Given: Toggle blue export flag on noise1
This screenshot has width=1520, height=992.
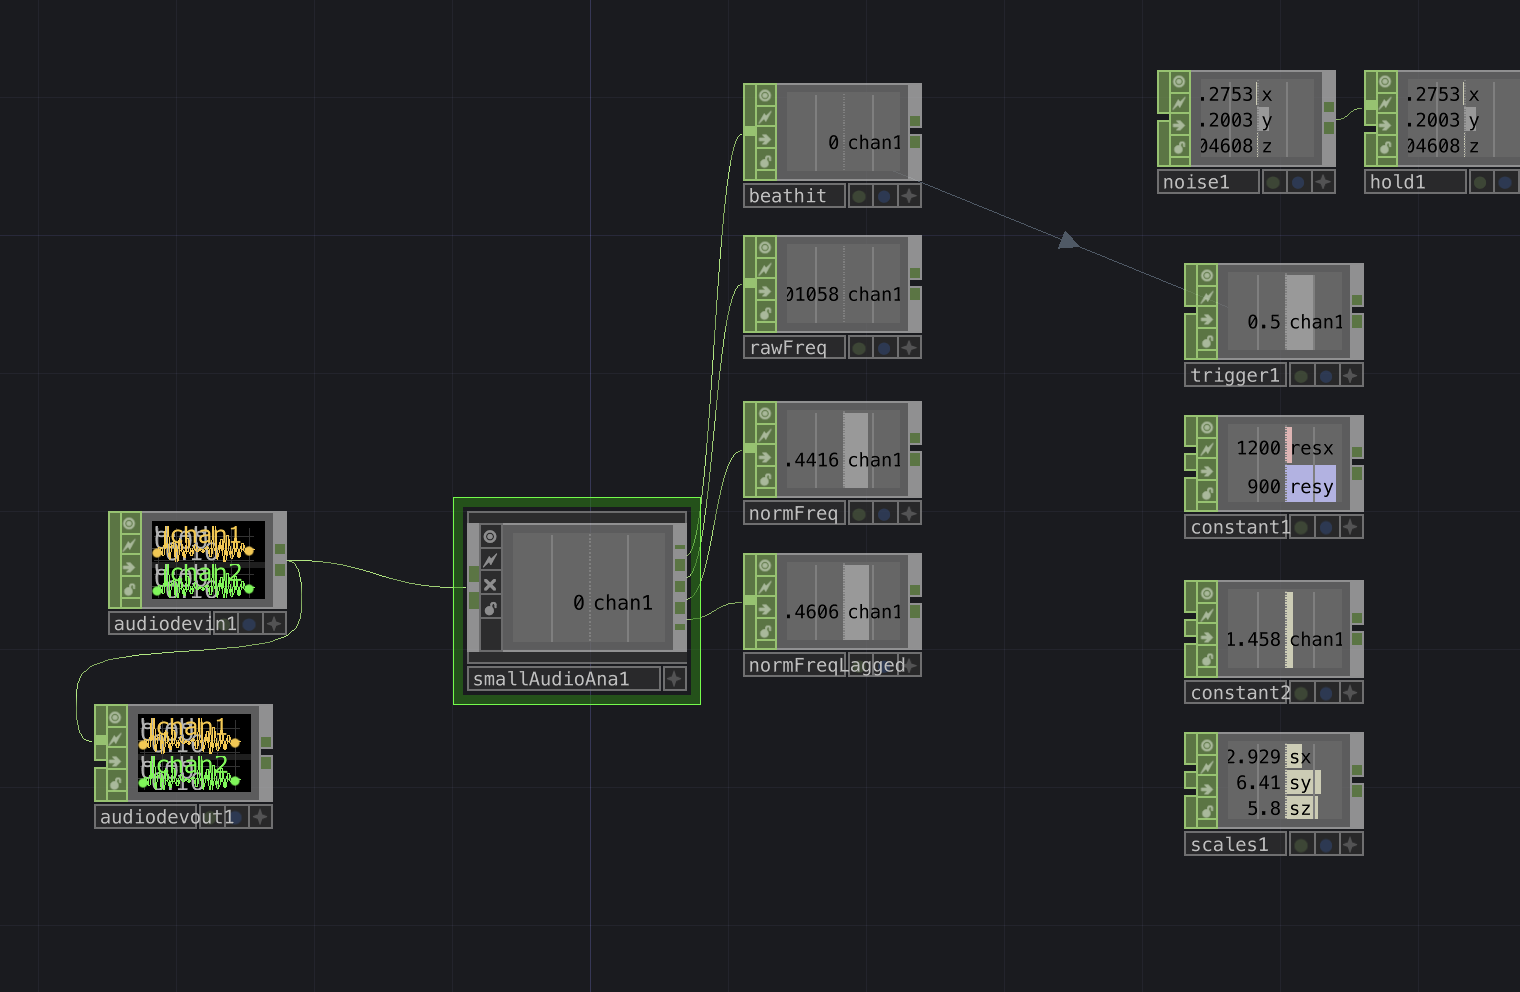Looking at the screenshot, I should (x=1298, y=182).
